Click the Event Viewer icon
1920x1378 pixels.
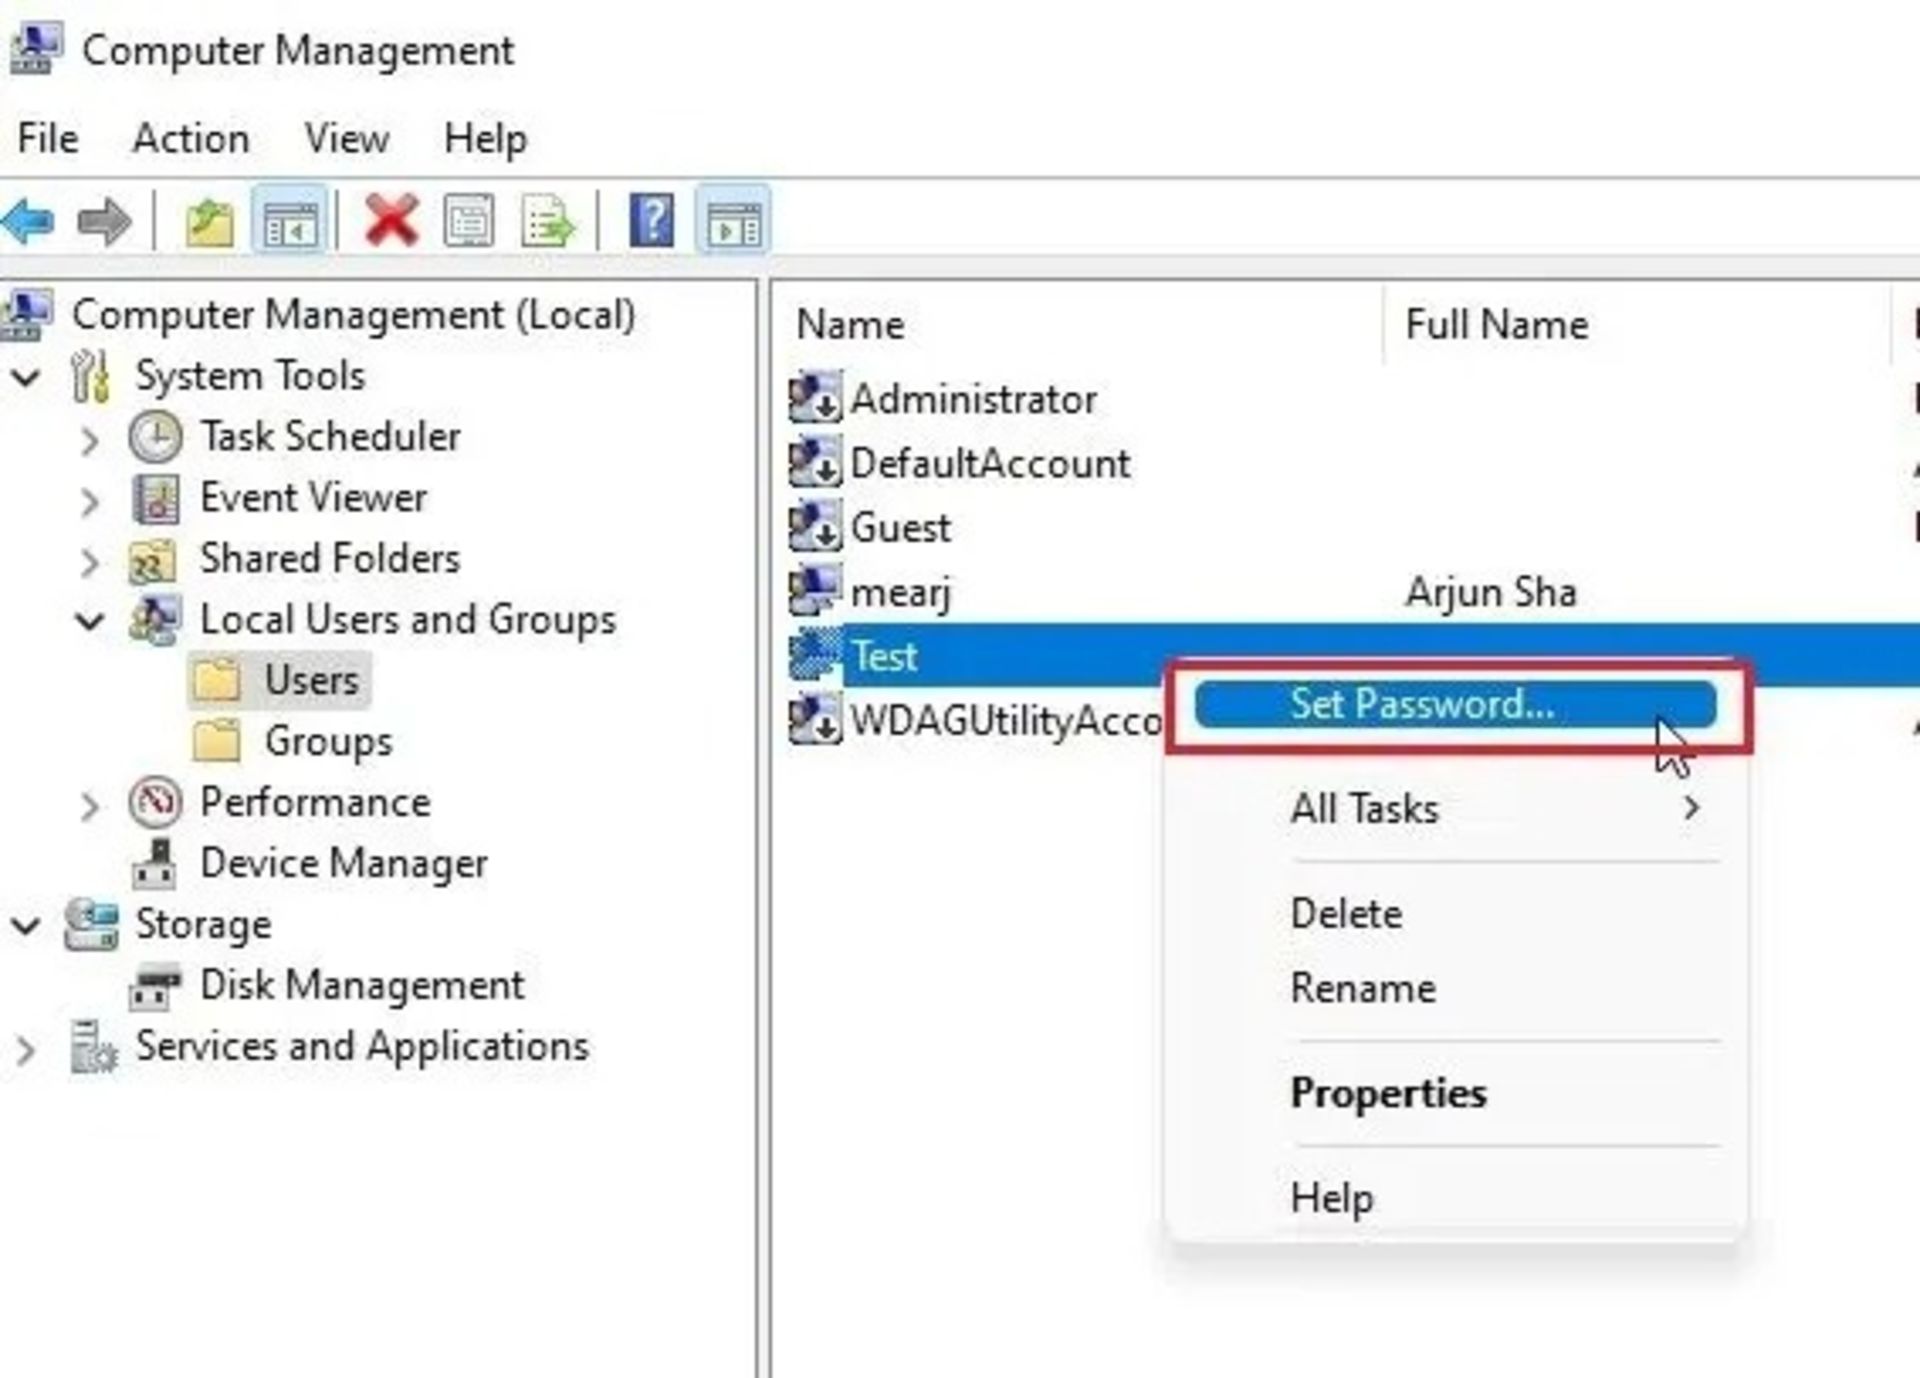(x=155, y=498)
